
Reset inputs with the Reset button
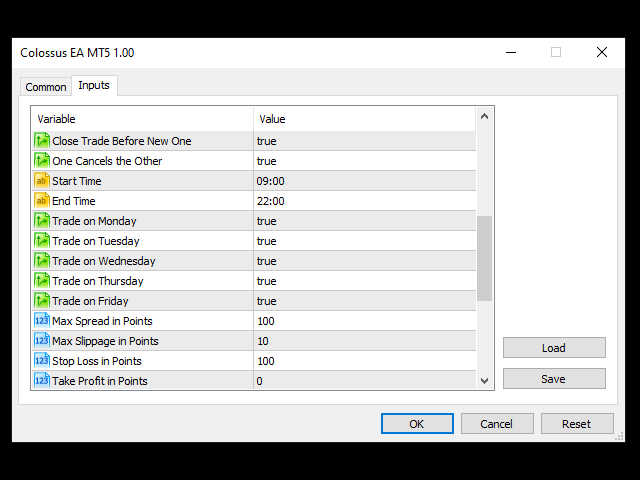pos(577,424)
